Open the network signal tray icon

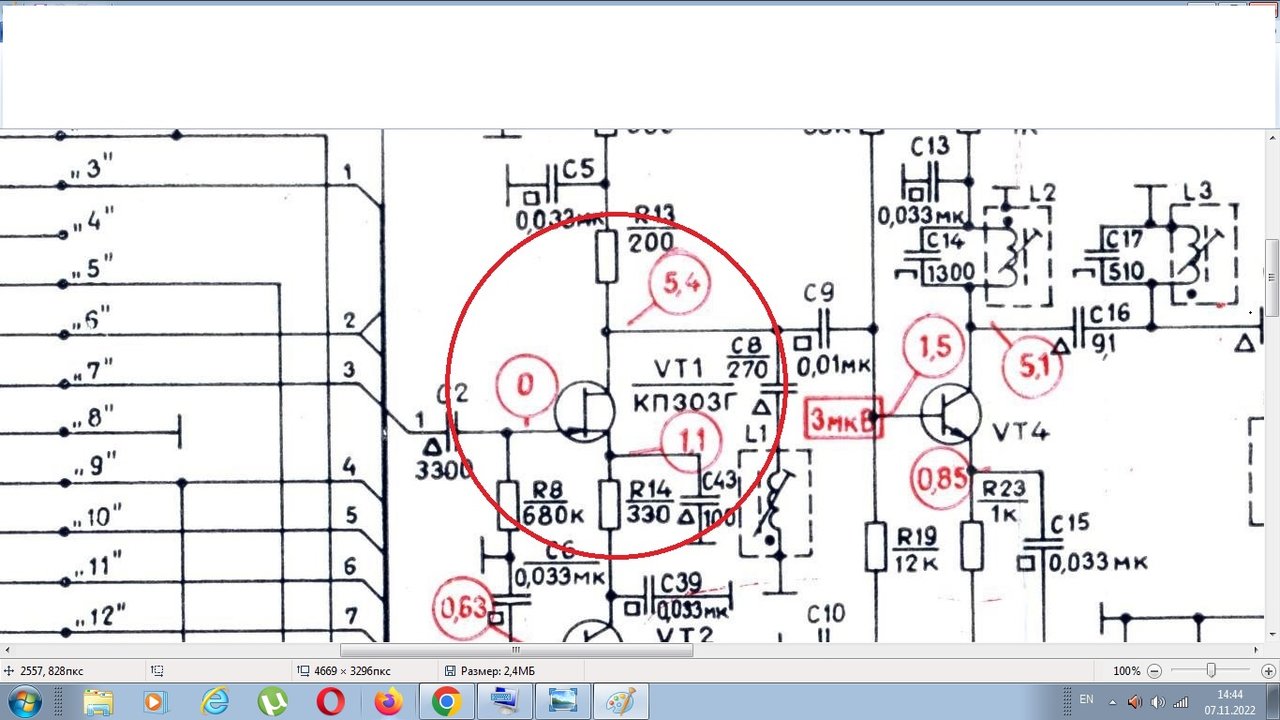tap(1180, 702)
